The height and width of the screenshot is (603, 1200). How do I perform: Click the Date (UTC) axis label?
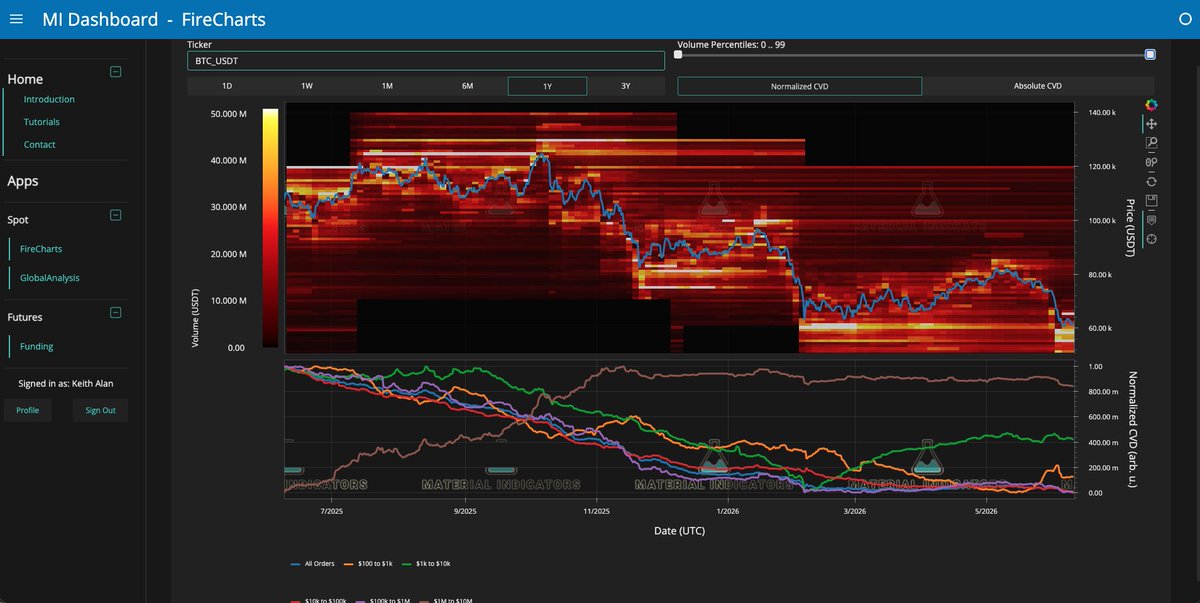tap(679, 531)
